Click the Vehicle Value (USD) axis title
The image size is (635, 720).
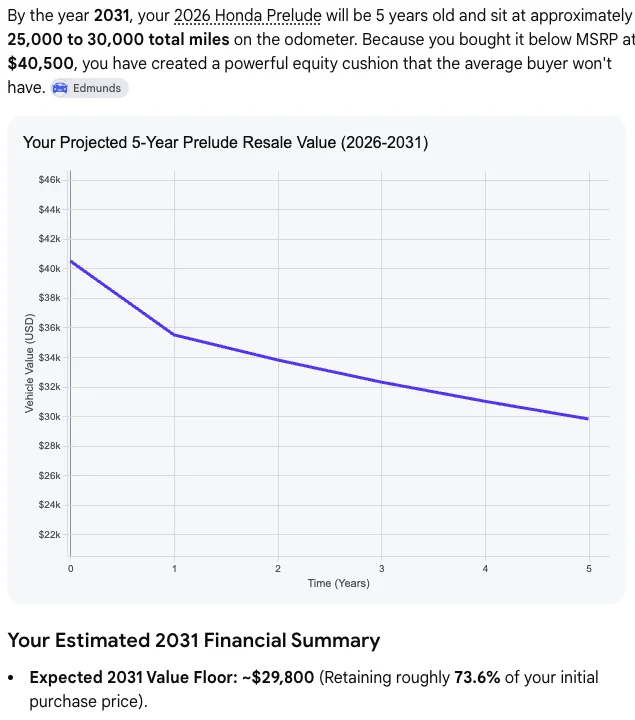coord(29,363)
